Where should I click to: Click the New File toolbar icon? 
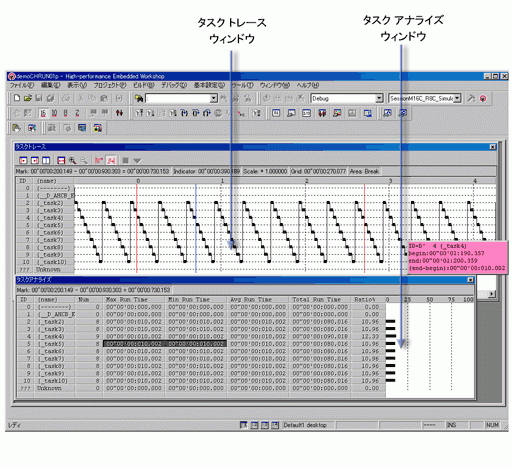pos(17,98)
